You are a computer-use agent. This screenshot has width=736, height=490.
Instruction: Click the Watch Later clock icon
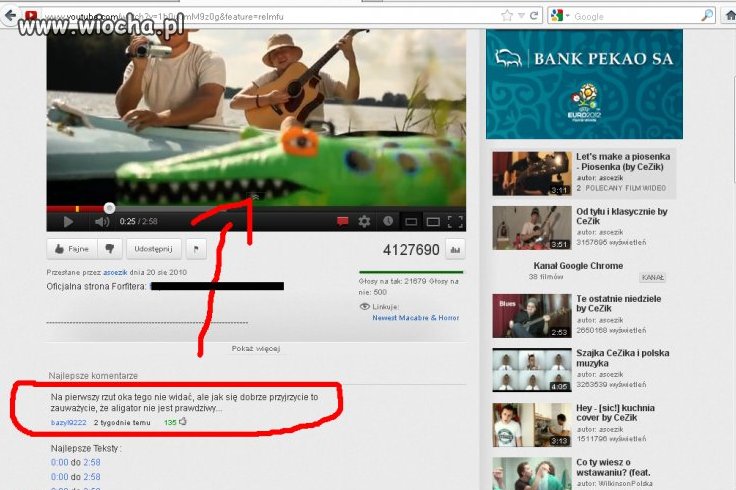coord(388,221)
